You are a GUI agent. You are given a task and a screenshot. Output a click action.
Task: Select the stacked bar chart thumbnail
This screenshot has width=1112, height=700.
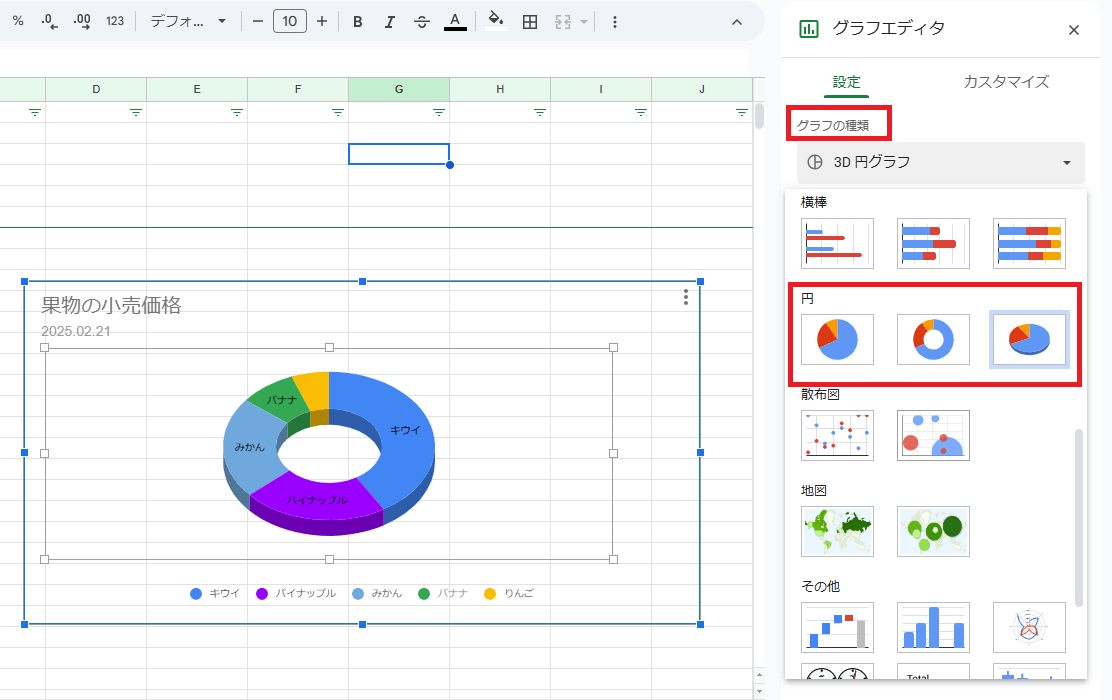[x=933, y=243]
